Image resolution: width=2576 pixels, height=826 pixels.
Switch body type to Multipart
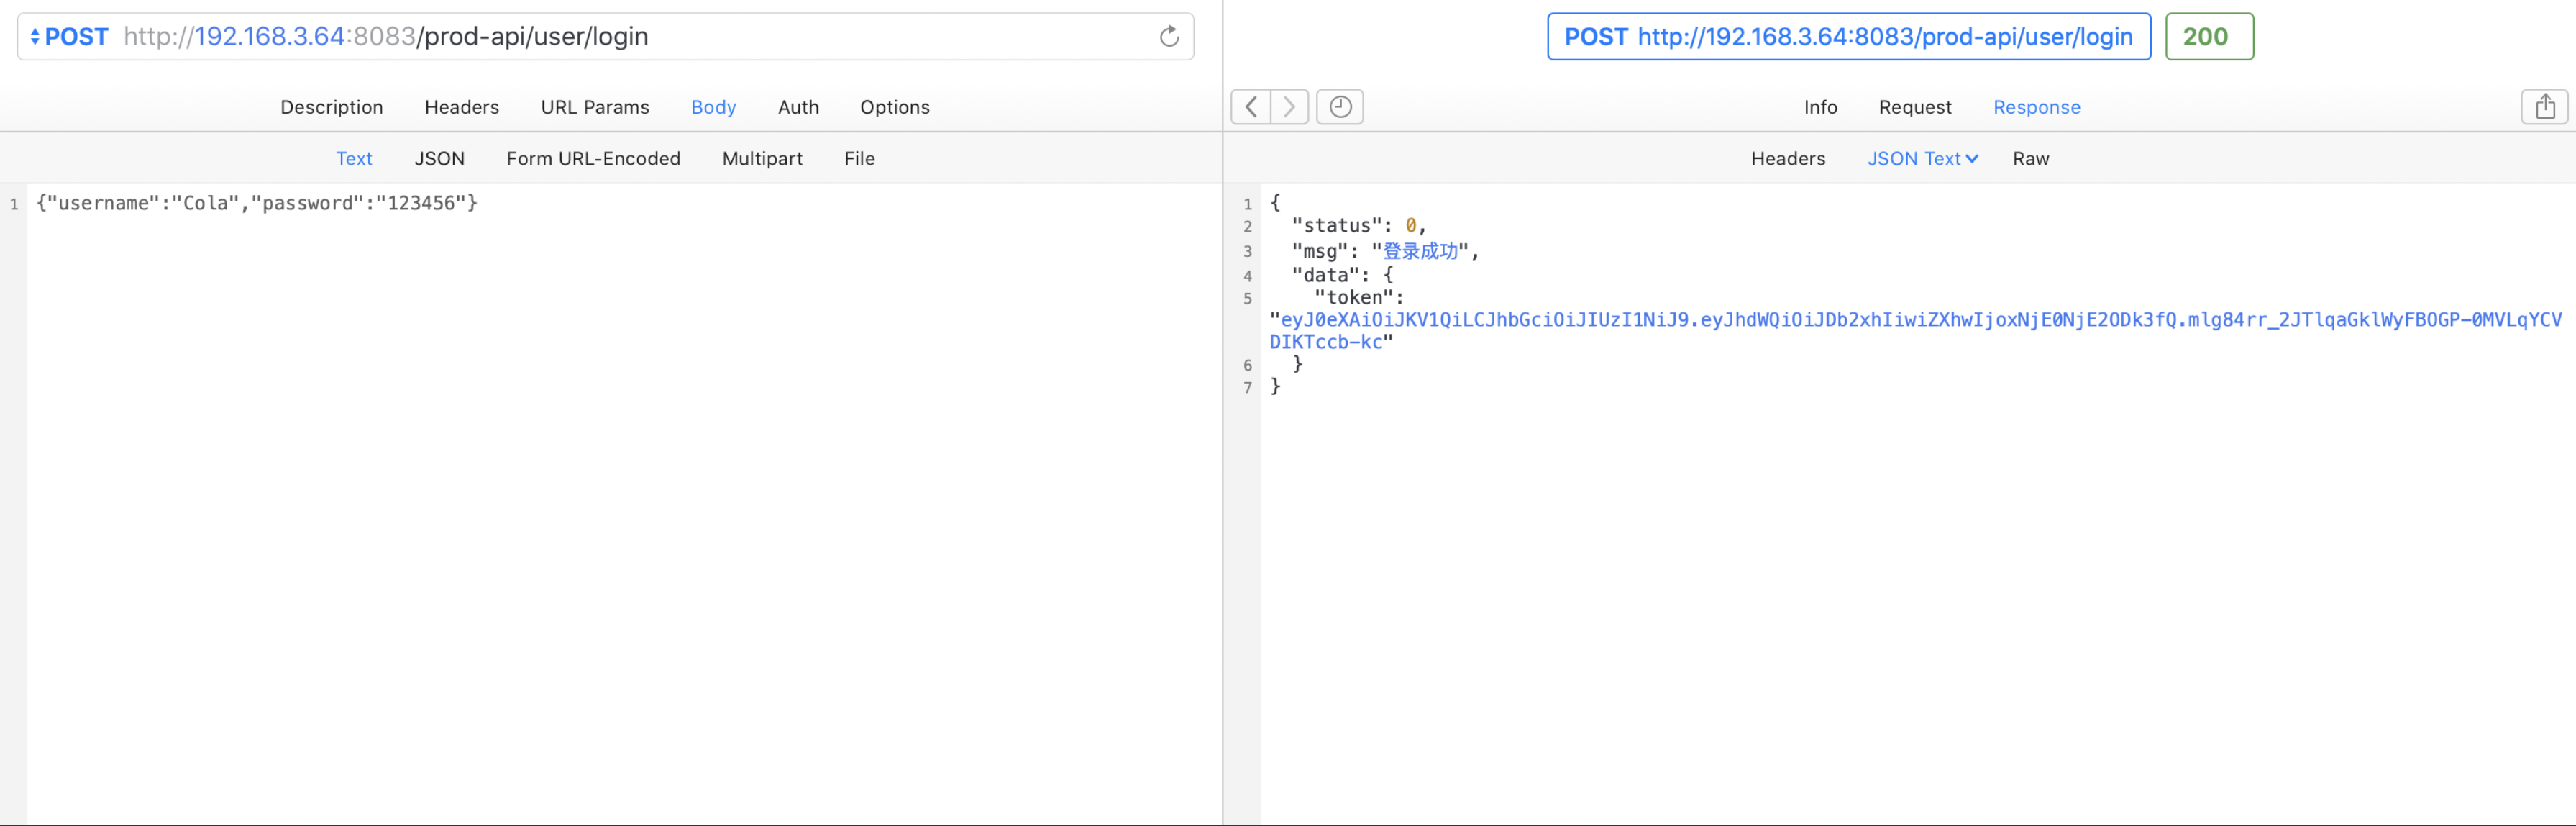tap(762, 158)
